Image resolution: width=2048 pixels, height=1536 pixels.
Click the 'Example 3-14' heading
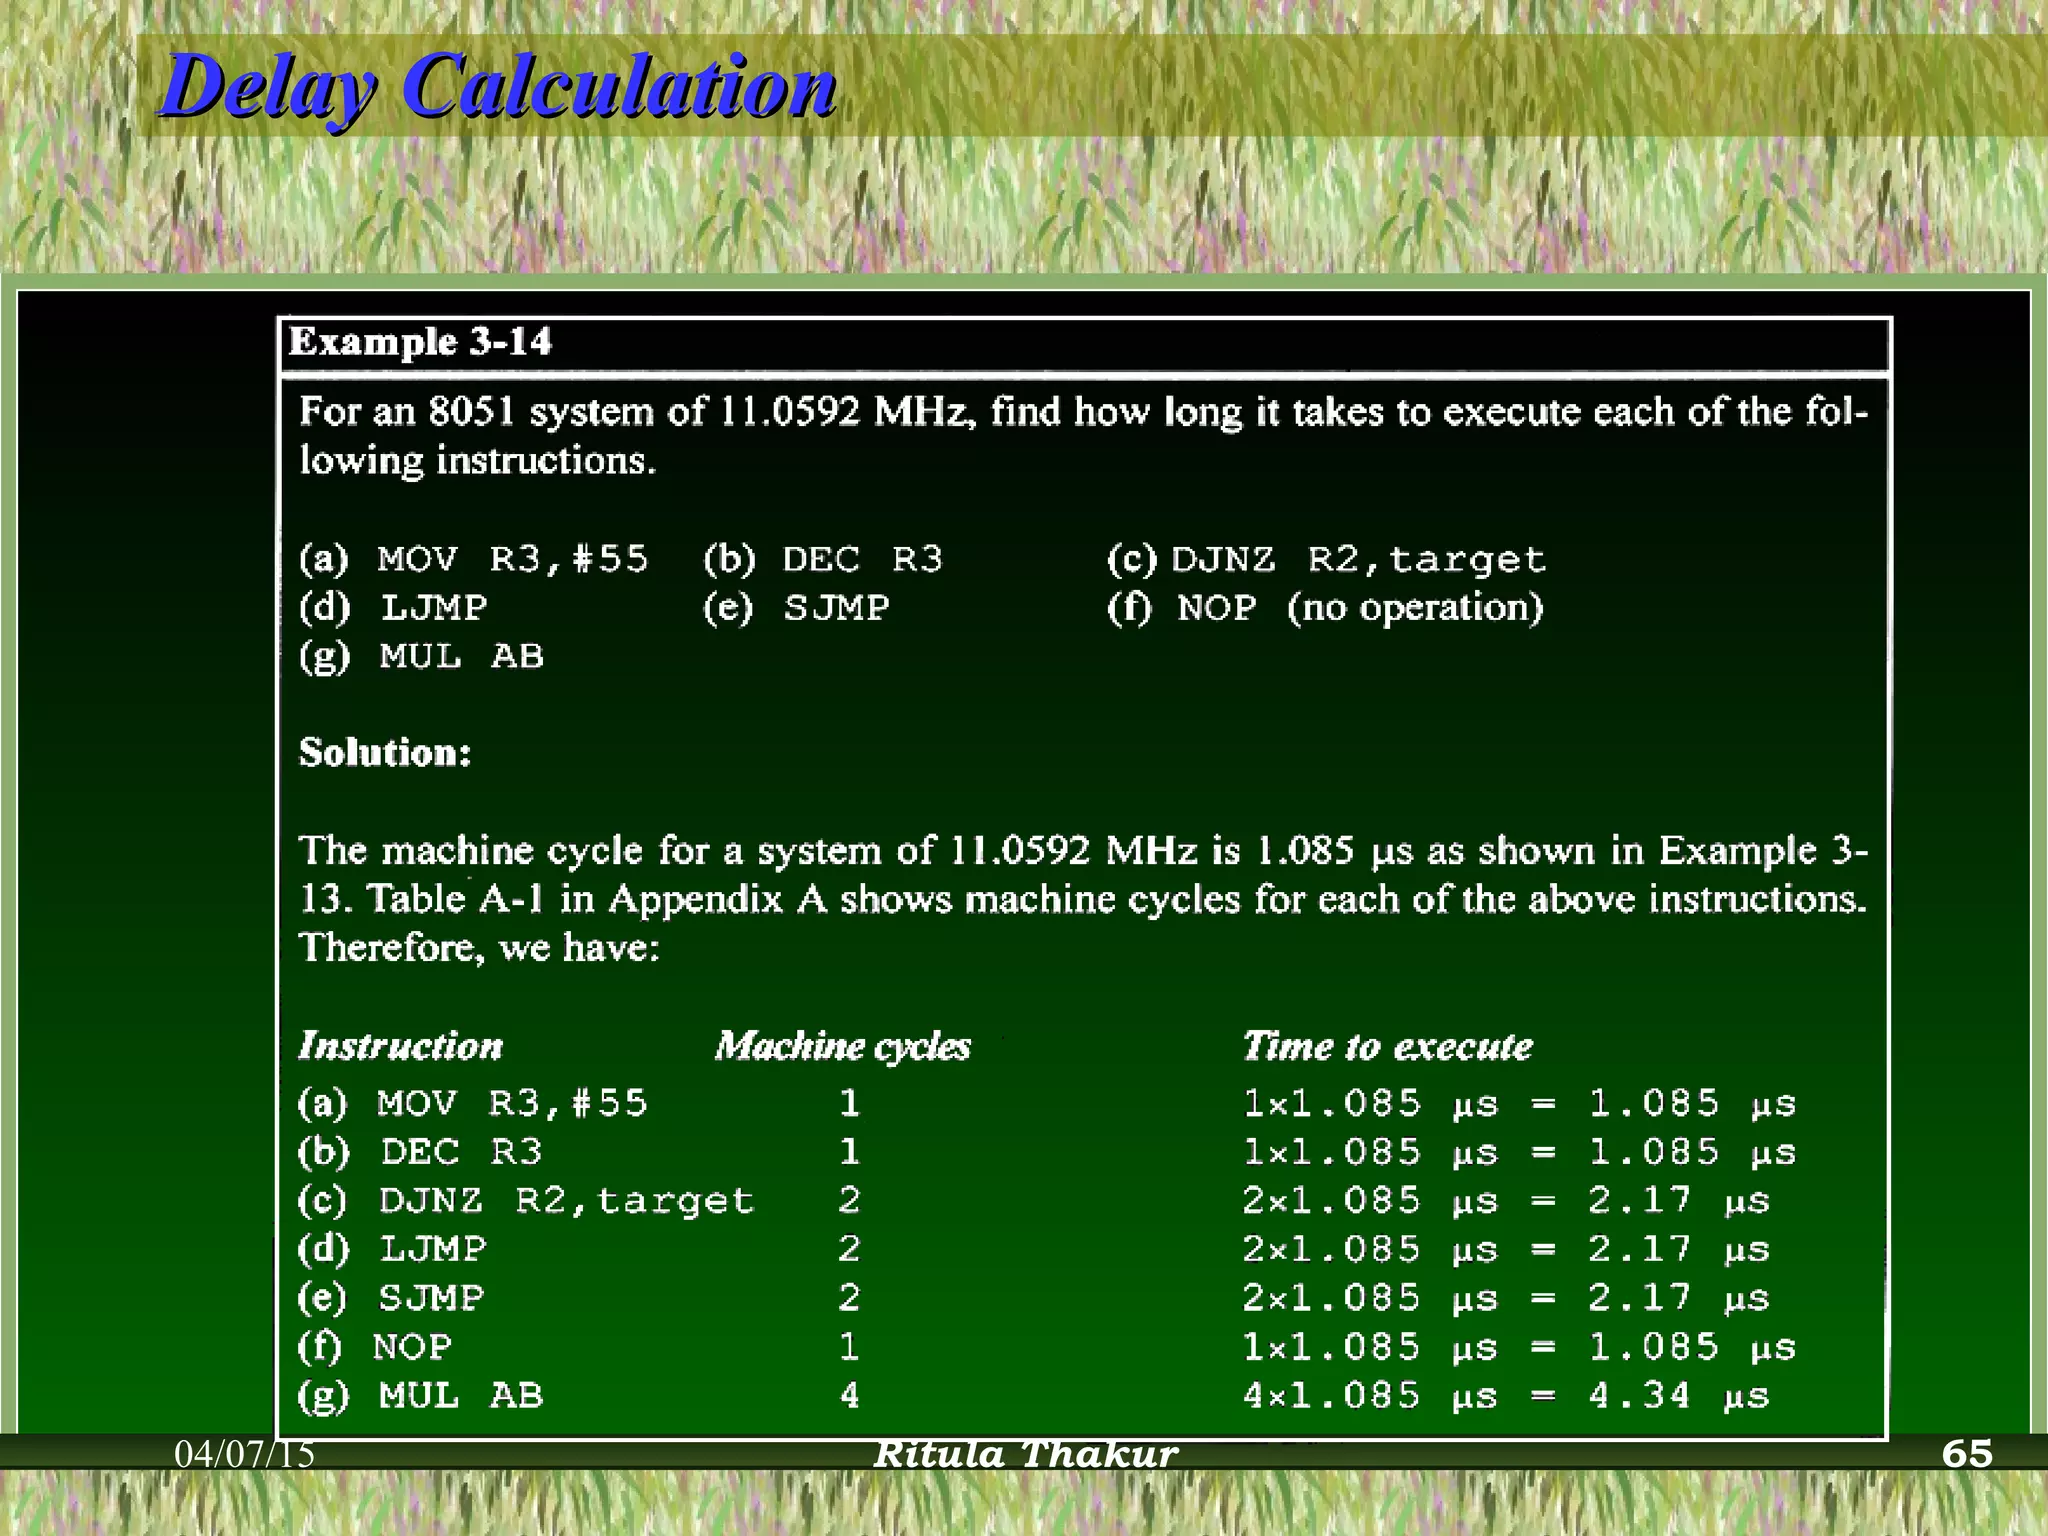coord(420,342)
